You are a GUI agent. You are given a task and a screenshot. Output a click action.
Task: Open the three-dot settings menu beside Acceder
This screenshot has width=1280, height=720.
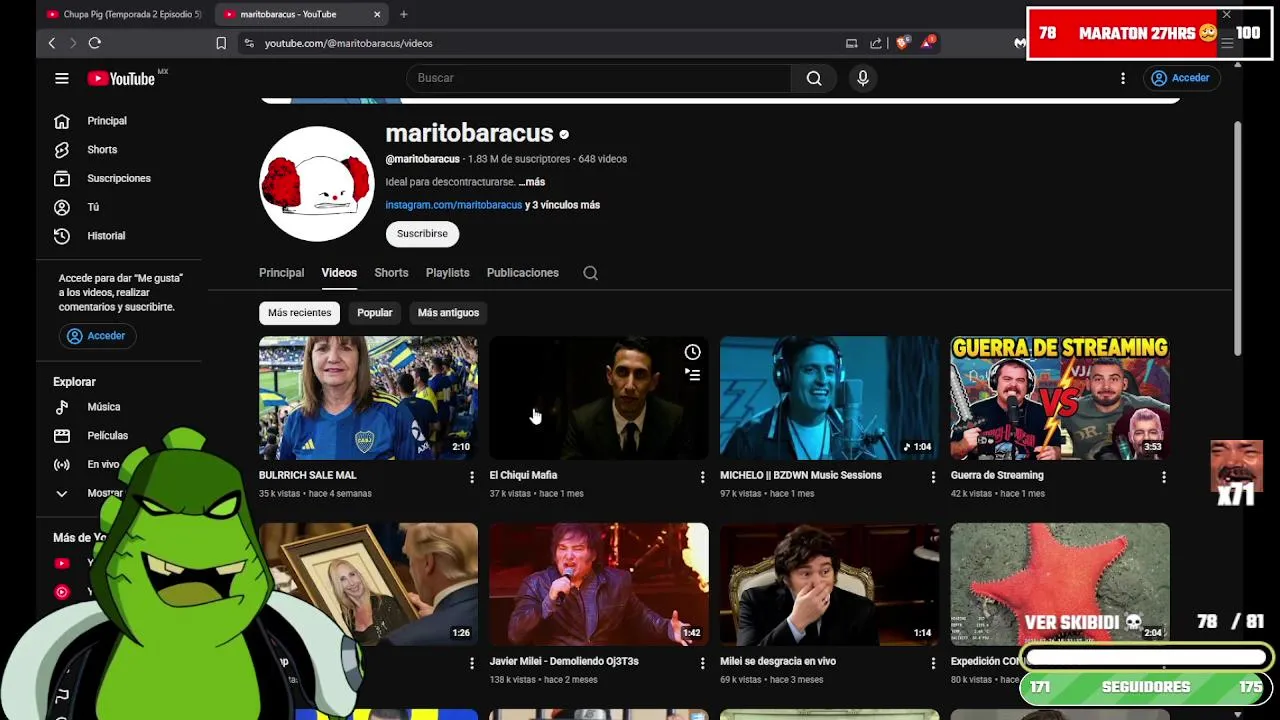1123,78
